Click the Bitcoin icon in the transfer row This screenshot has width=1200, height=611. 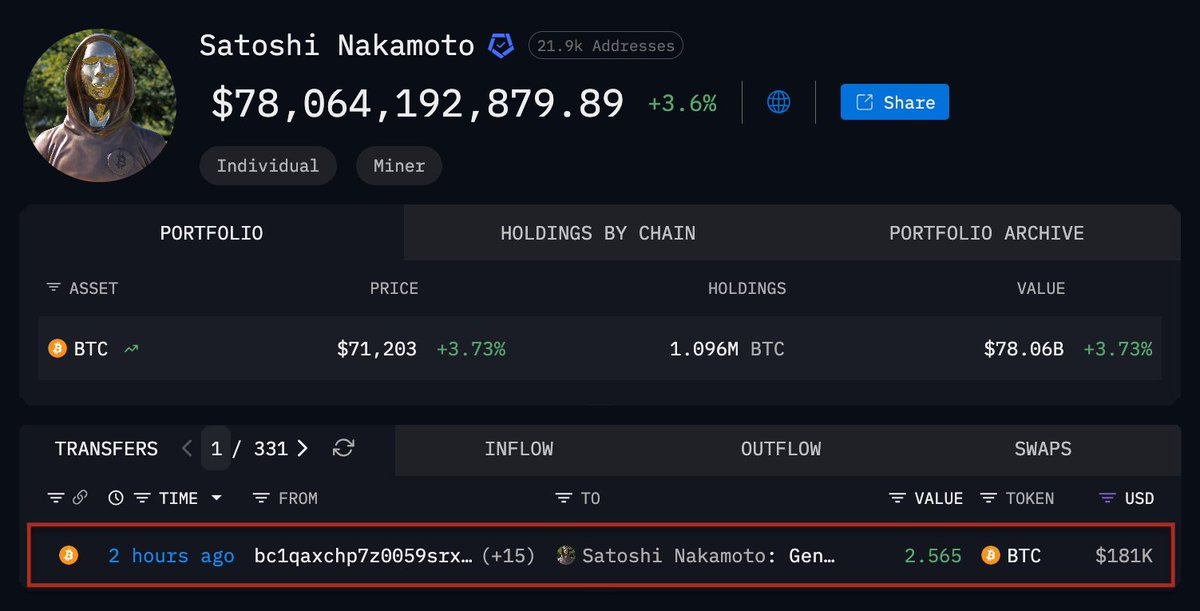[68, 555]
